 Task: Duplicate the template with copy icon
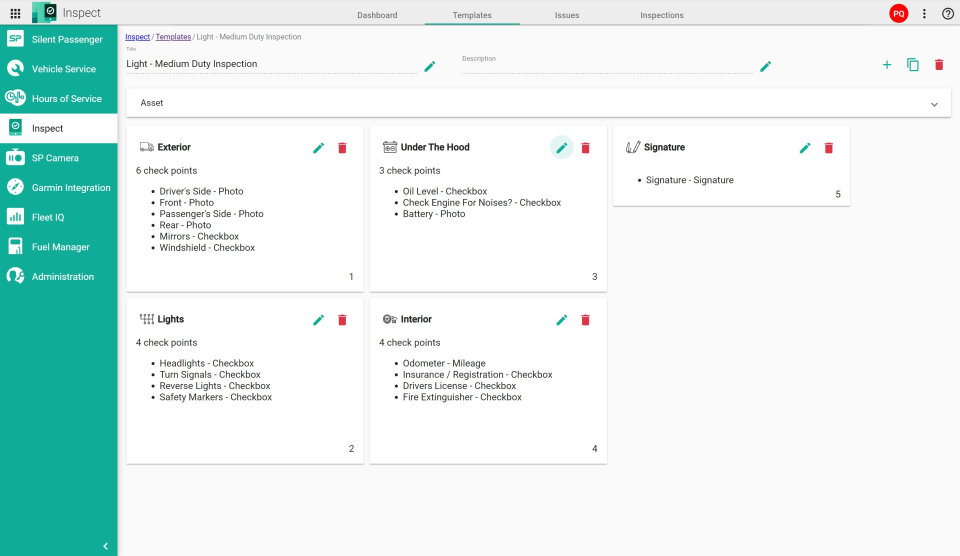913,64
